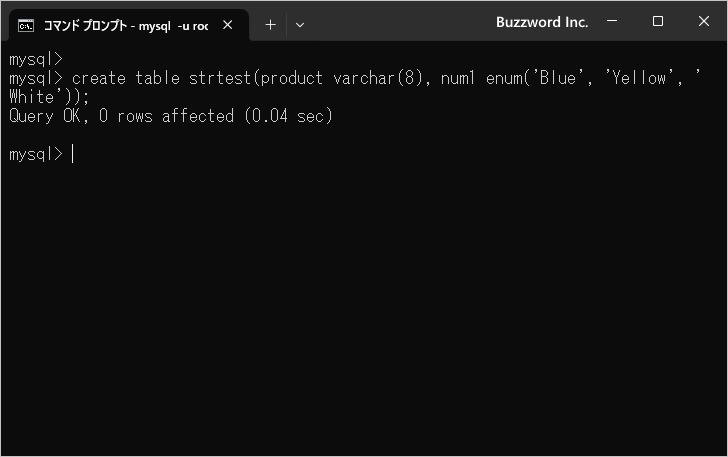Click the 'Blue' enum value text
The image size is (728, 457).
coord(558,78)
